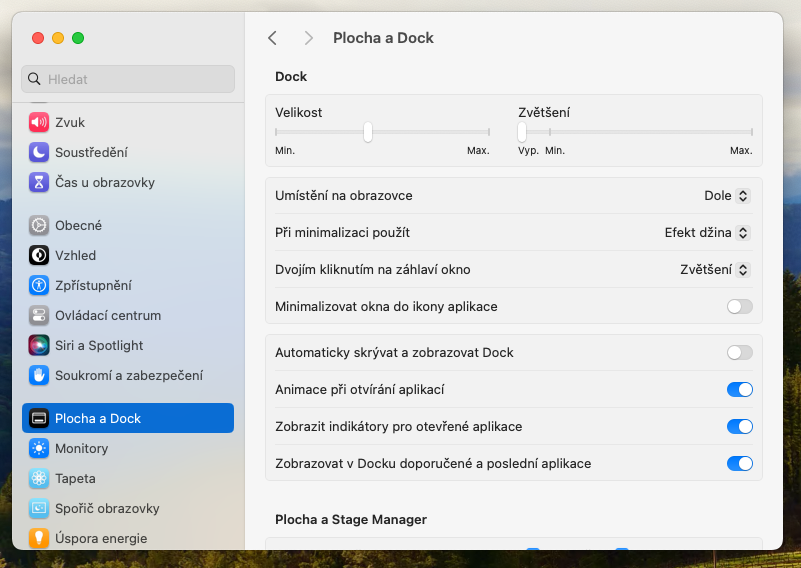Click the Siri a Spotlight icon
801x568 pixels.
pos(39,345)
